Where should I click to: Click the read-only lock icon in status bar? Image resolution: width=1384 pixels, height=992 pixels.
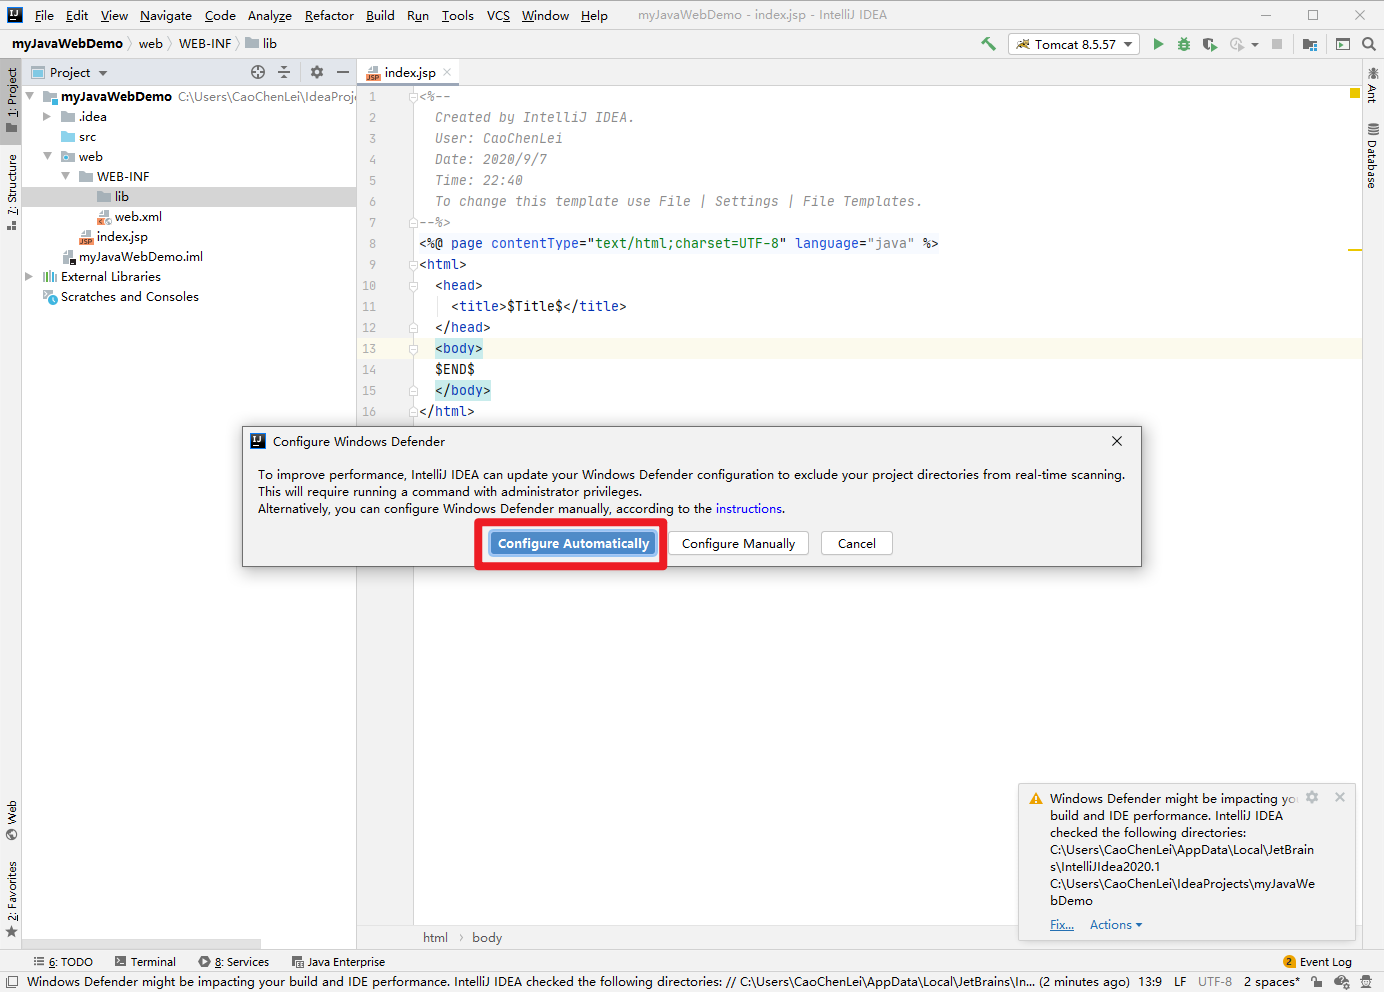[1317, 982]
